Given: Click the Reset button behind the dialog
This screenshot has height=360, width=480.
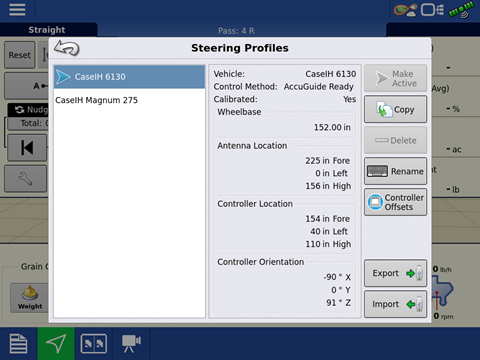Looking at the screenshot, I should [19, 55].
